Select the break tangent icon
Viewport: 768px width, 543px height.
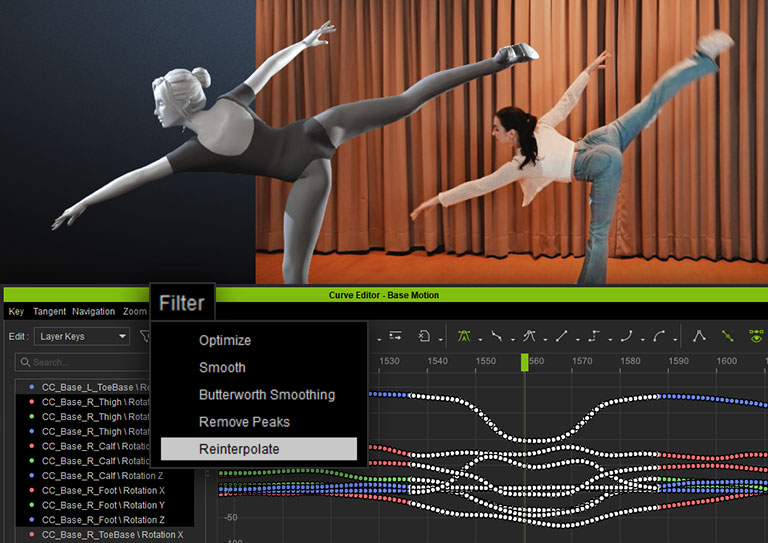tap(700, 336)
